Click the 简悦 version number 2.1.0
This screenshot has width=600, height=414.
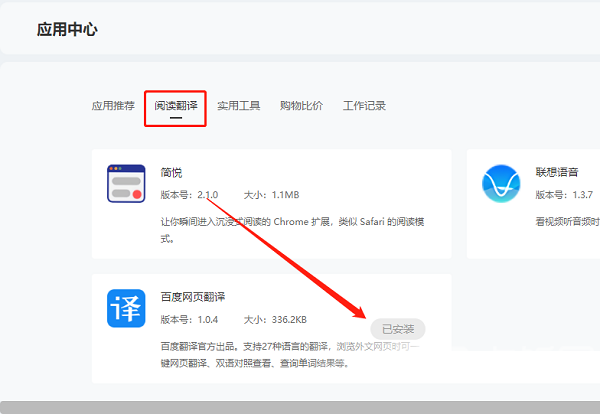click(207, 194)
